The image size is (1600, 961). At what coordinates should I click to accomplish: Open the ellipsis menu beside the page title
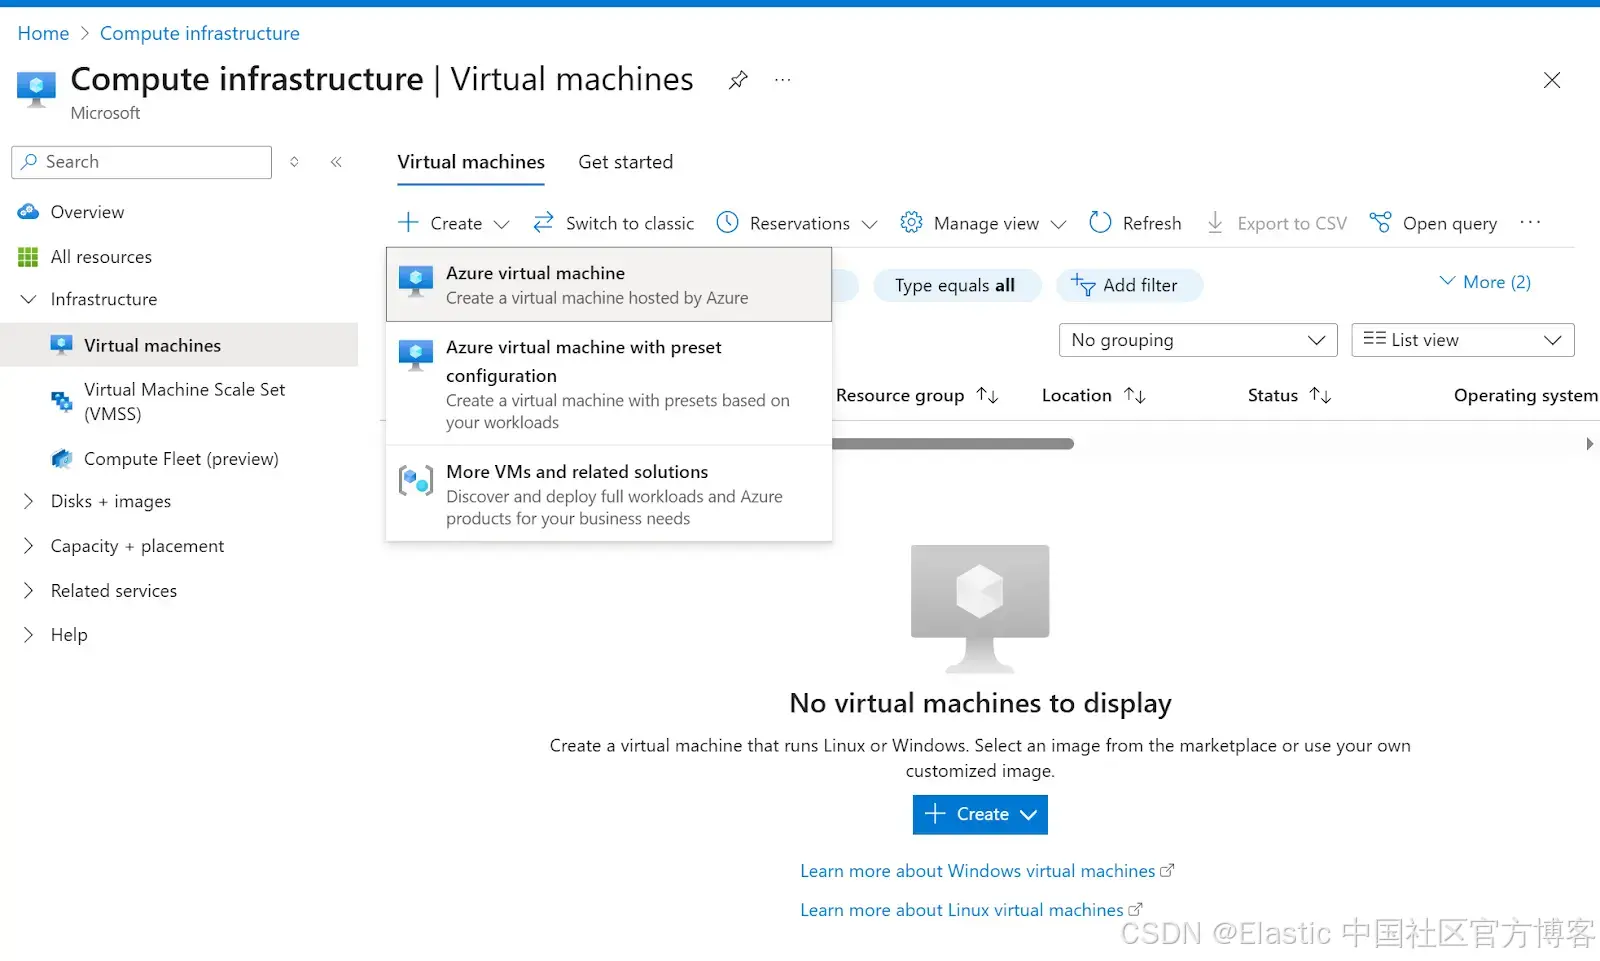(x=782, y=80)
